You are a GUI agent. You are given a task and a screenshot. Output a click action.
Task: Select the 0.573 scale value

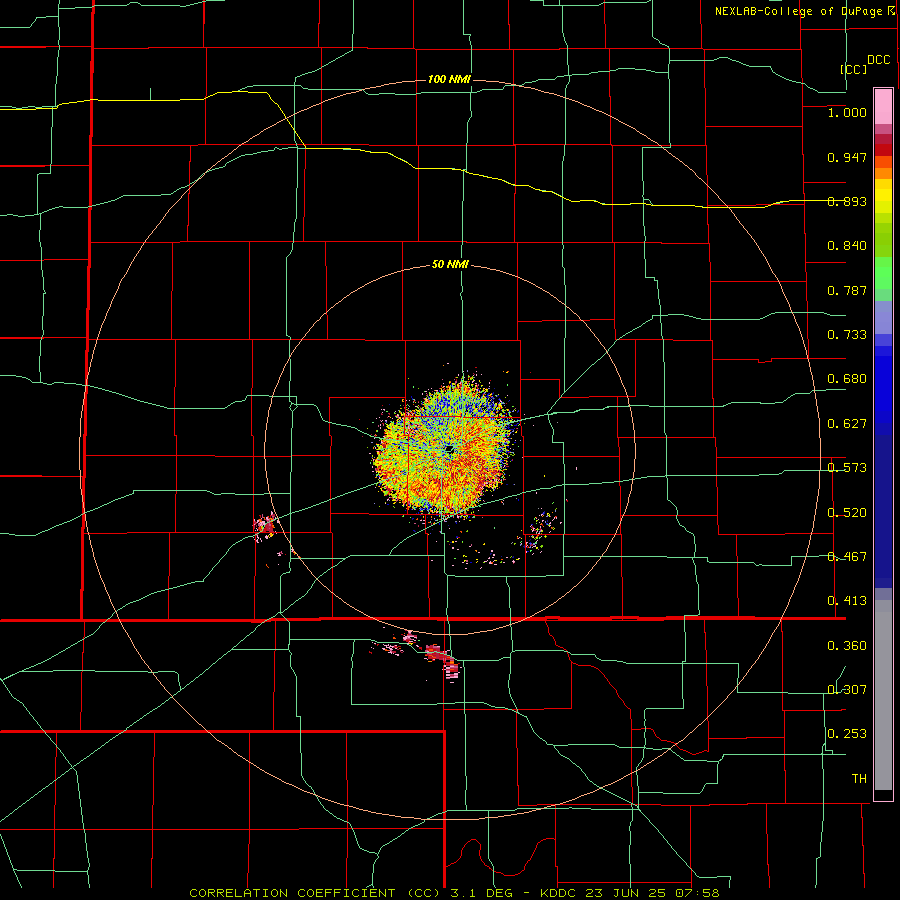coord(847,468)
